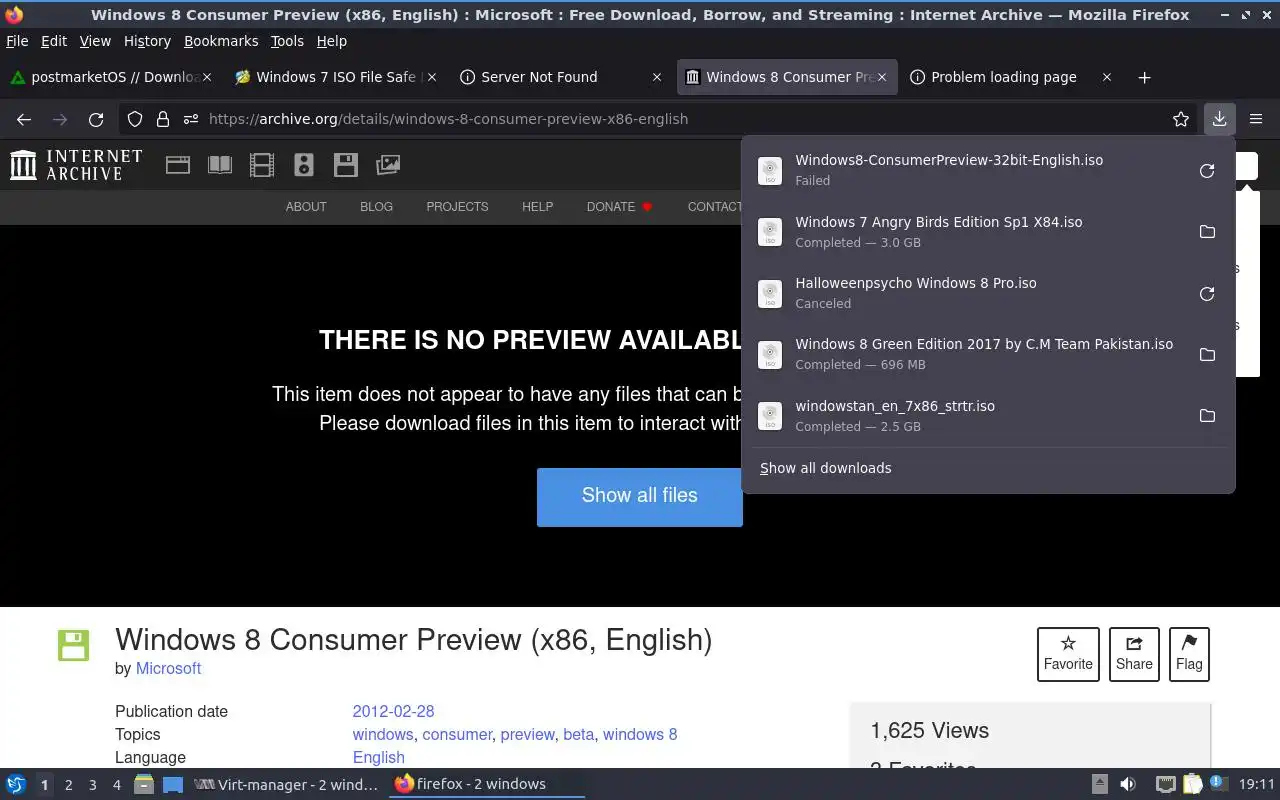The image size is (1280, 800).
Task: Retry the canceled Halloweenpsycho Windows 8 Pro download
Action: pyautogui.click(x=1207, y=294)
